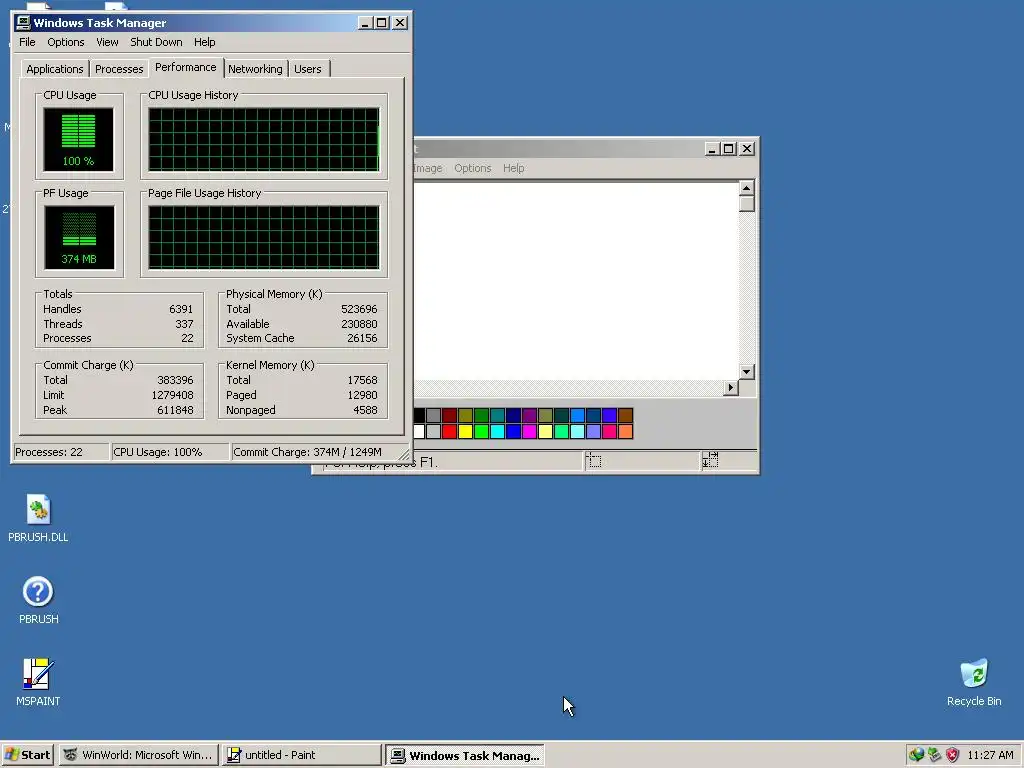Click the Task Manager title bar icon
The image size is (1024, 768).
tap(23, 23)
